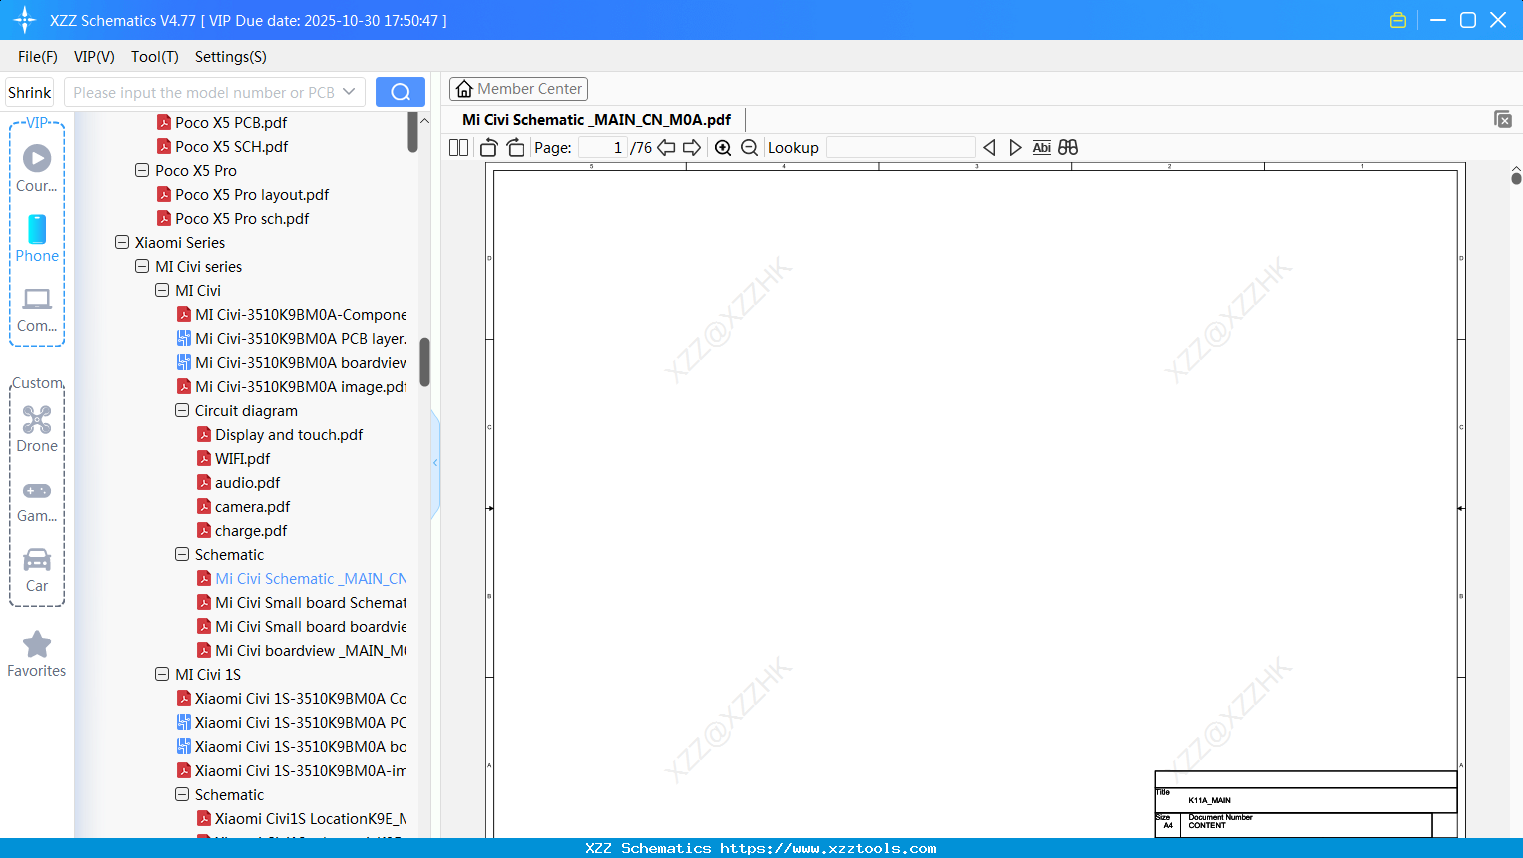
Task: Close the open PDF tab panel icon
Action: 1503,119
